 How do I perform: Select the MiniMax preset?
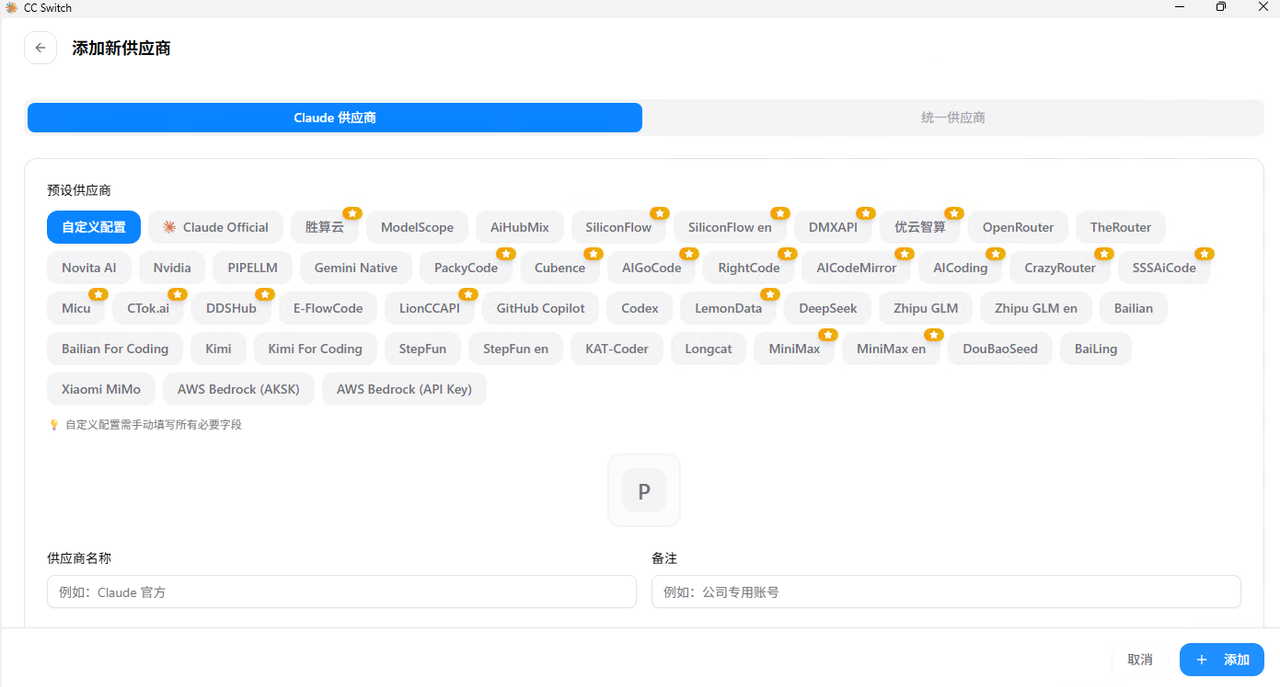pos(795,349)
